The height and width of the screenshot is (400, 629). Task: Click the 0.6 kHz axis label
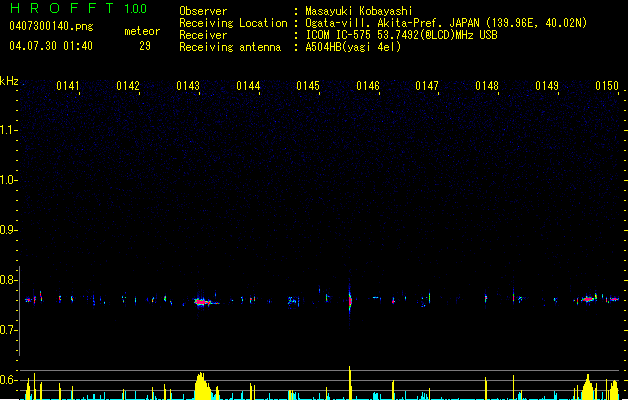click(8, 380)
